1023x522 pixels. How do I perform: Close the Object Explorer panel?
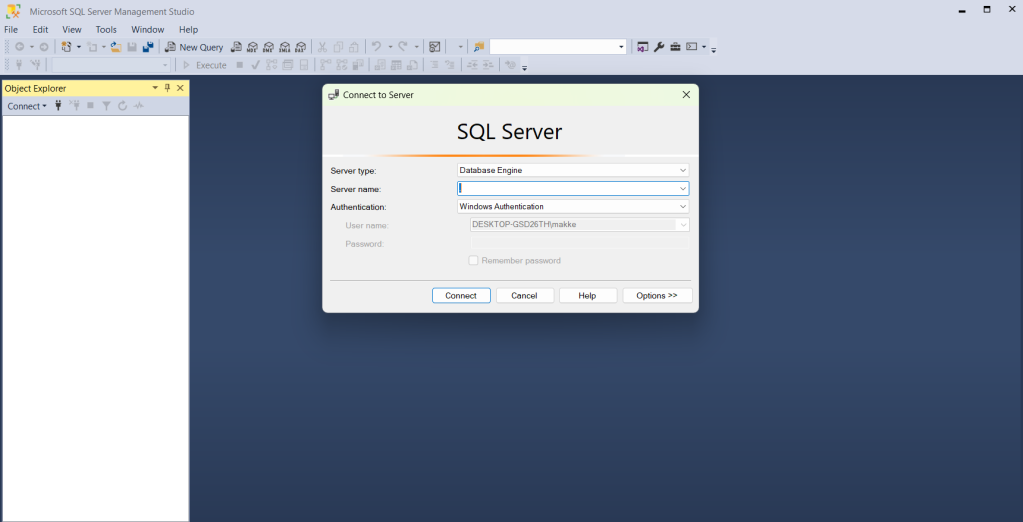pos(181,88)
